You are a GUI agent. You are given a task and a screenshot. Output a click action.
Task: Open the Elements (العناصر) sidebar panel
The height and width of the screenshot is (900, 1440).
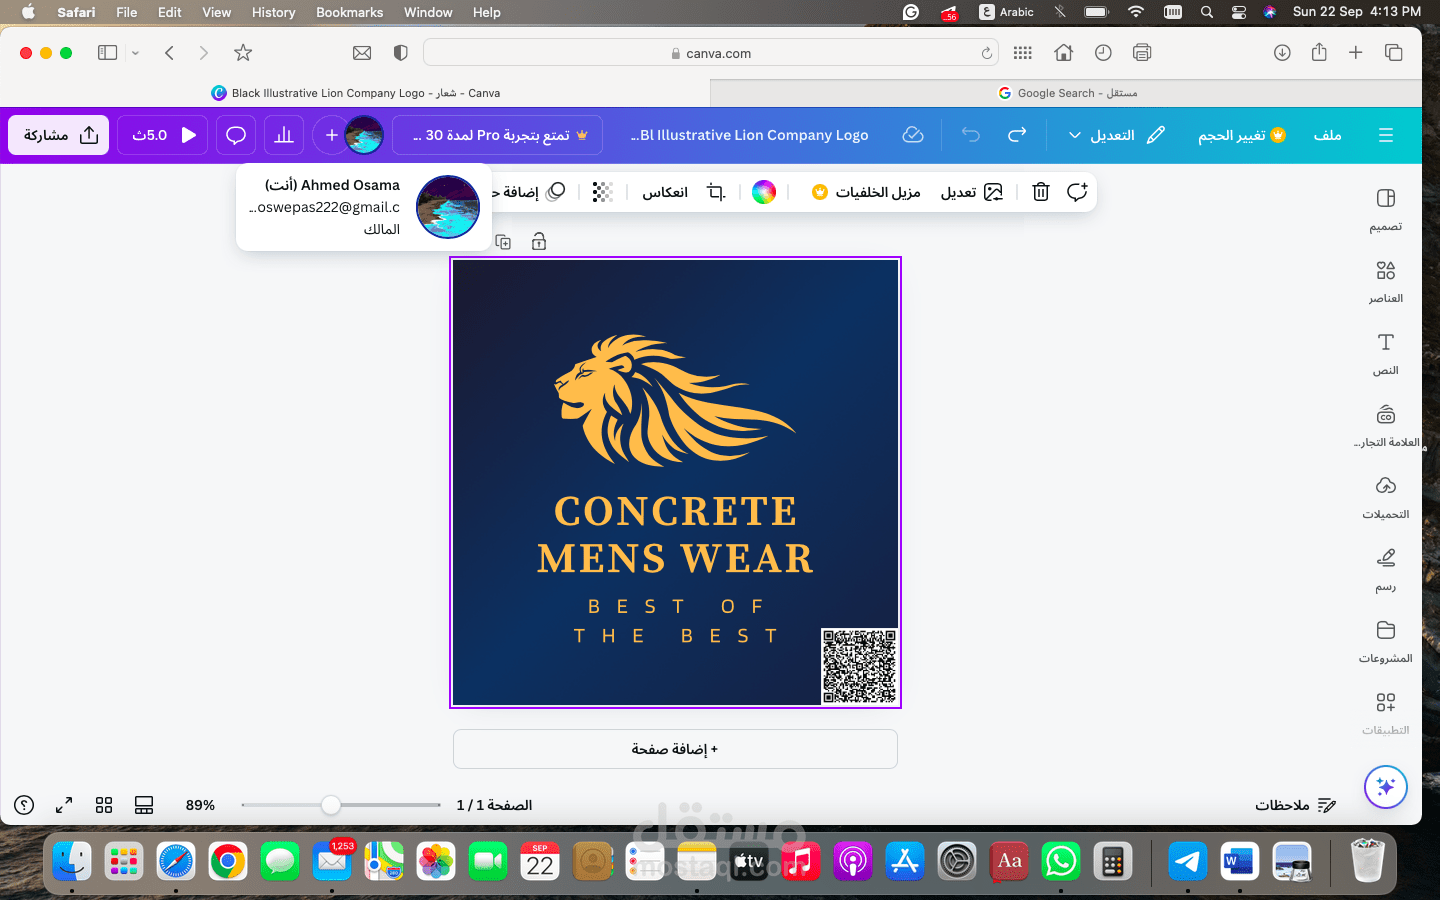click(x=1385, y=281)
